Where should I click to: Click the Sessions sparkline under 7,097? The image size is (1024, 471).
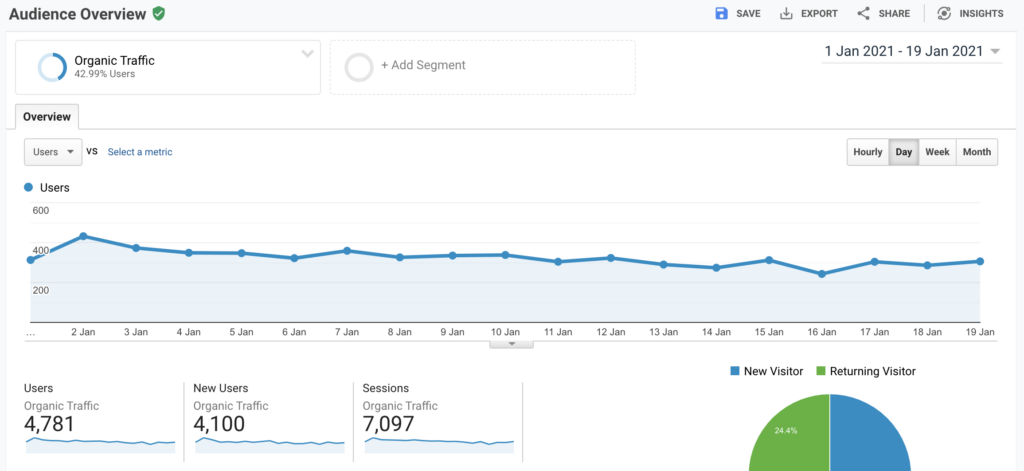click(x=439, y=445)
